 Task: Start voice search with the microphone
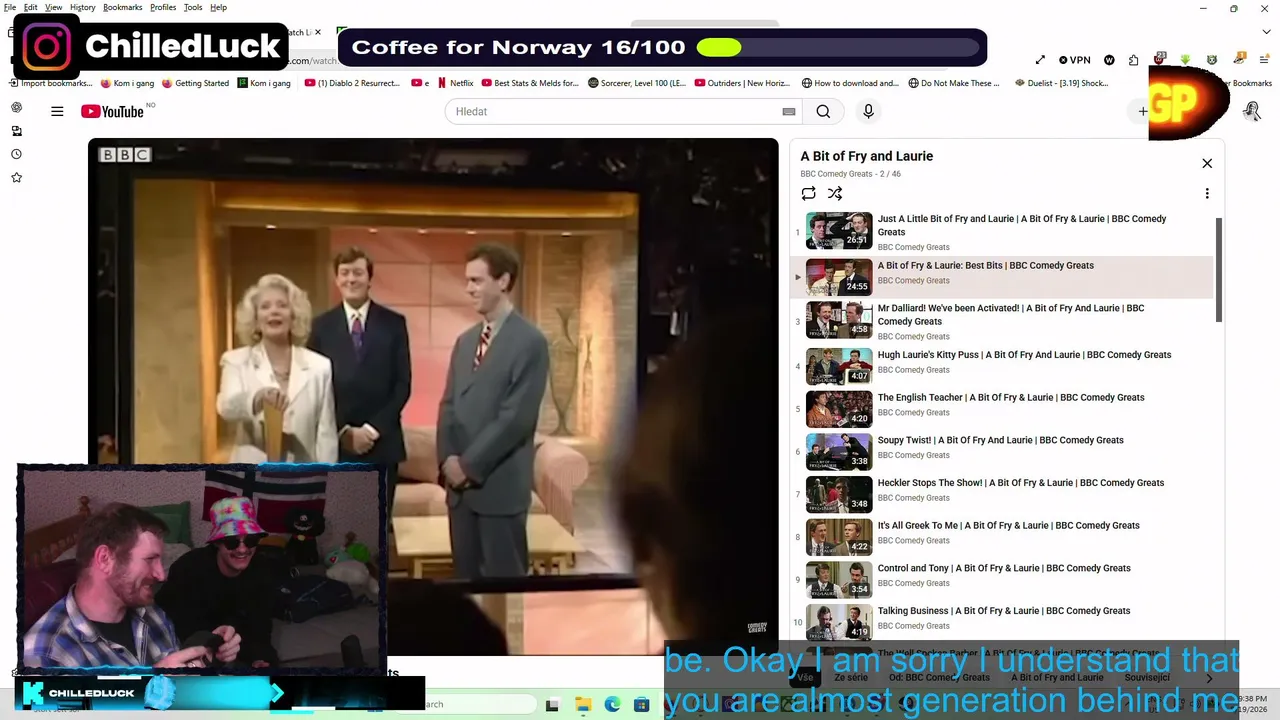click(868, 112)
